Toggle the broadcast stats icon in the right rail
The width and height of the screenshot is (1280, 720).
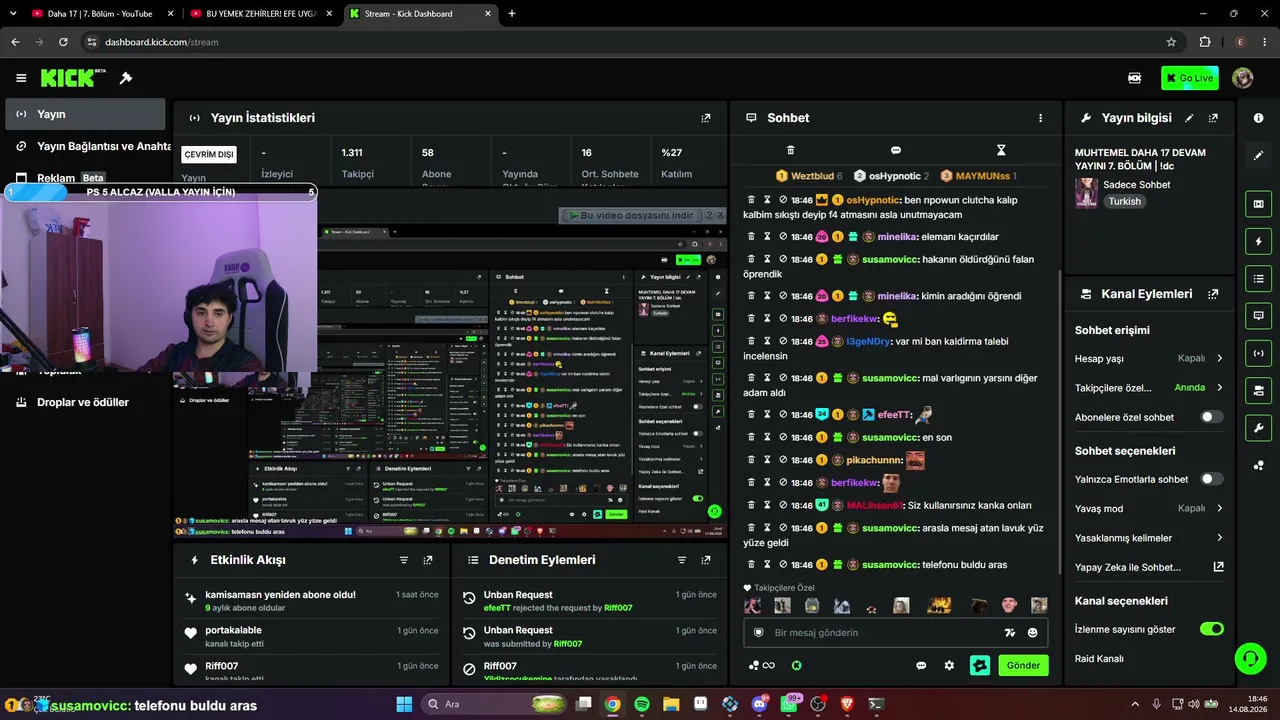[x=1258, y=352]
